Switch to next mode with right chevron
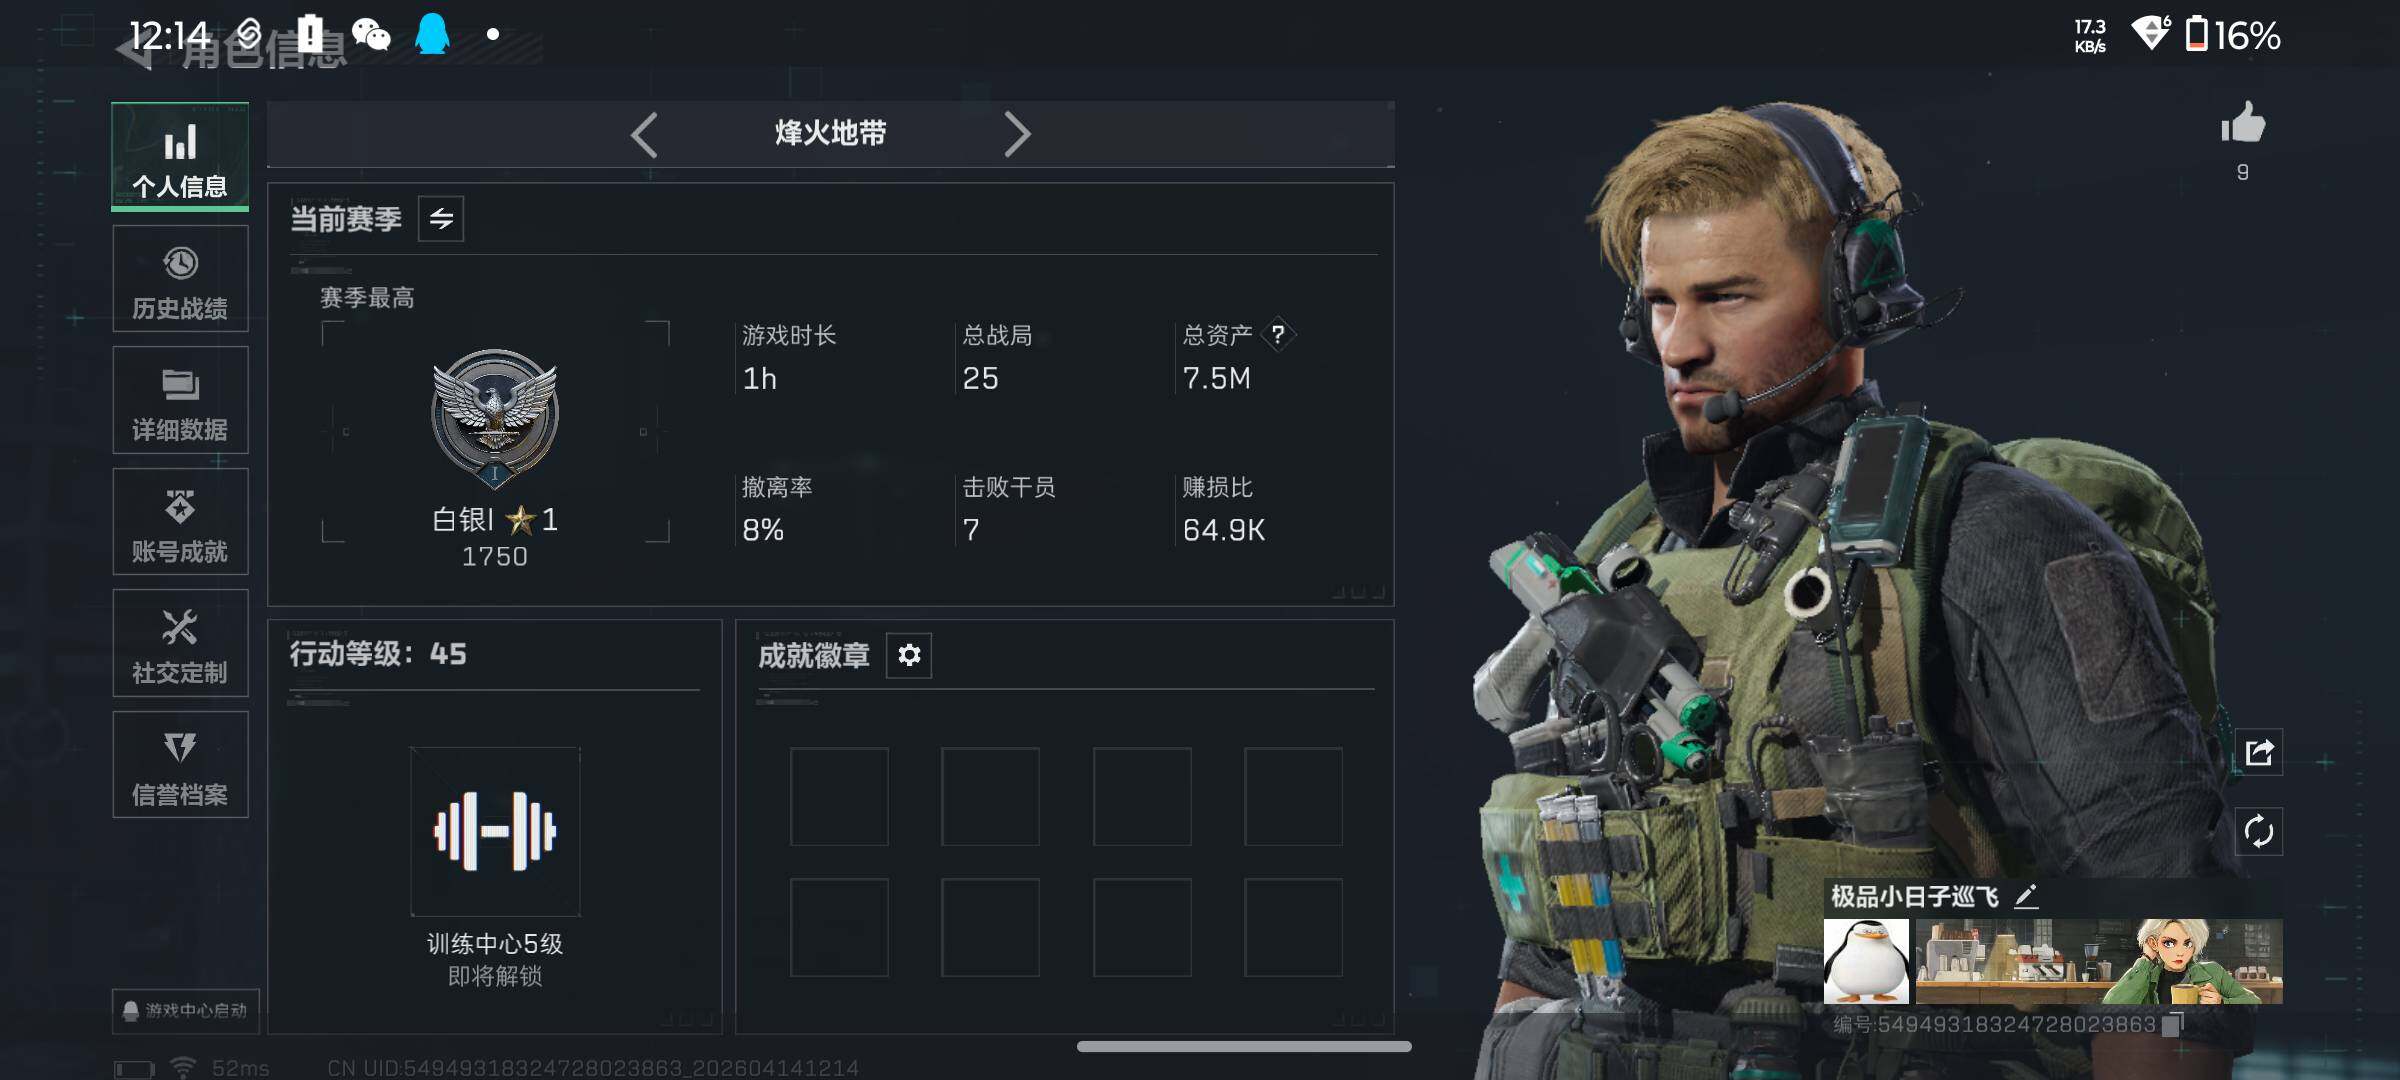Image resolution: width=2400 pixels, height=1080 pixels. pyautogui.click(x=1016, y=134)
